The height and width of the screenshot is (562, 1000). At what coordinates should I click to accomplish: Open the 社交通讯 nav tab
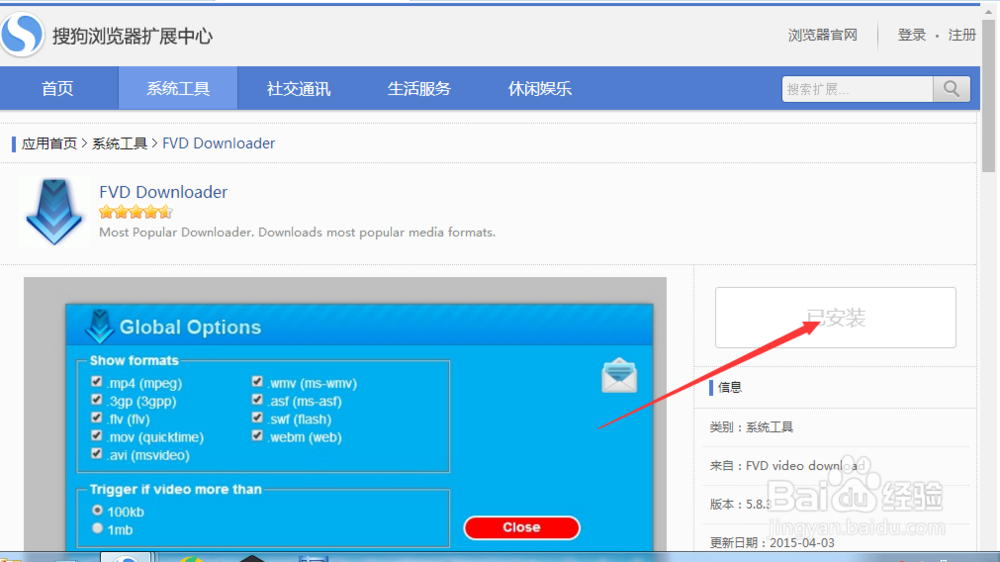[x=298, y=88]
